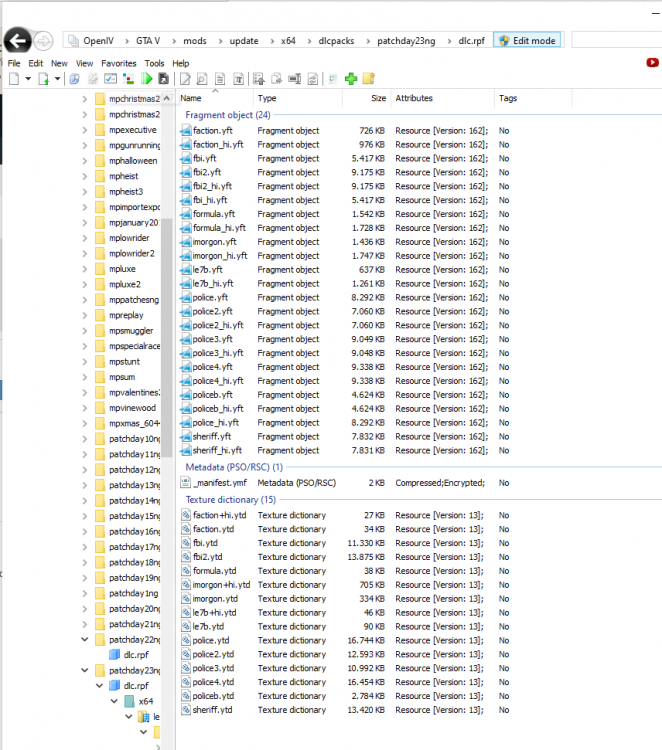Click the yellow new folder toolbar icon
Viewport: 662px width, 750px height.
point(369,78)
